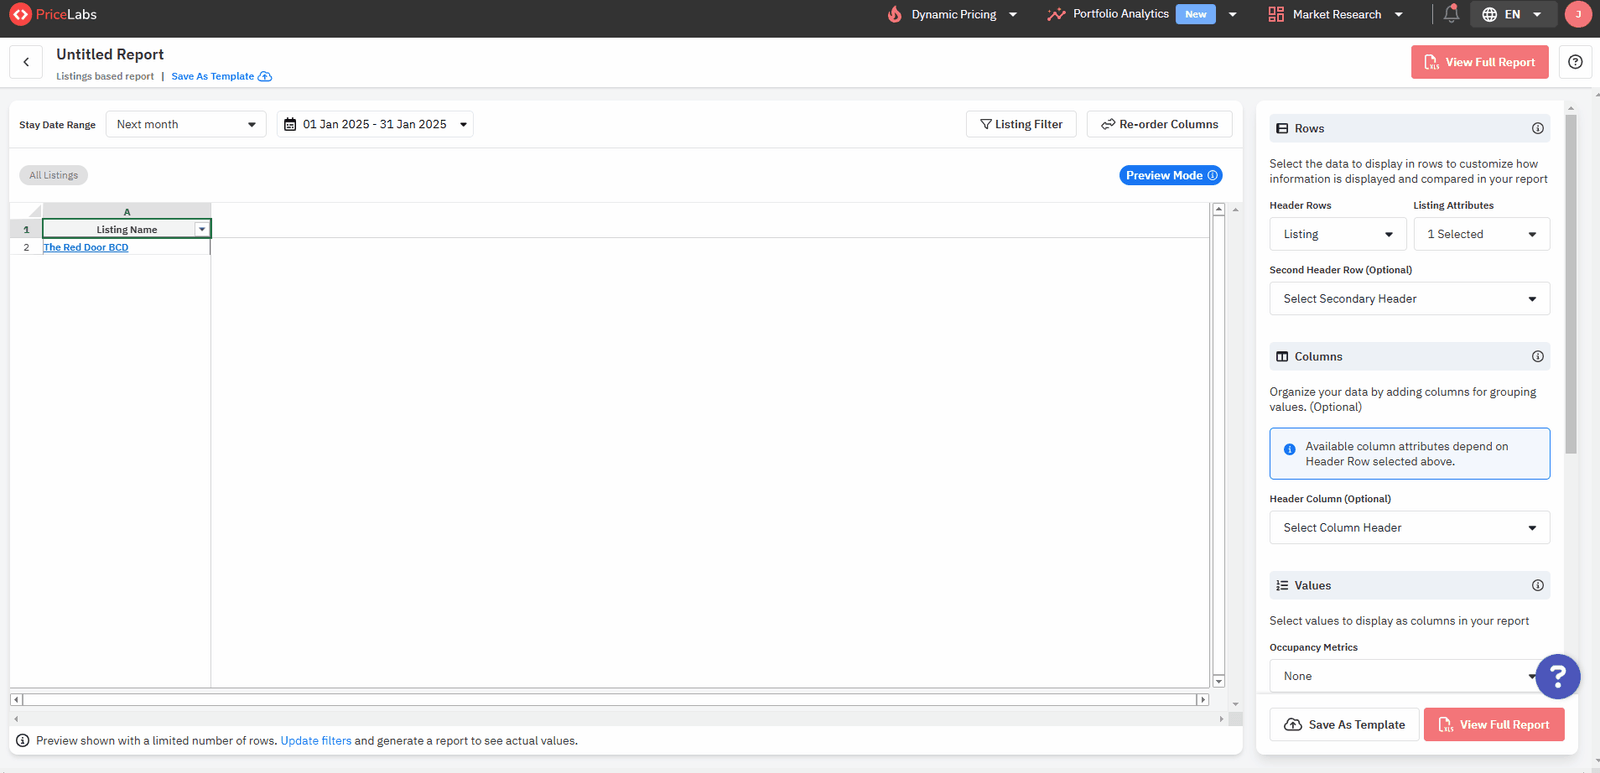
Task: Click Listing Filter button
Action: pyautogui.click(x=1021, y=124)
